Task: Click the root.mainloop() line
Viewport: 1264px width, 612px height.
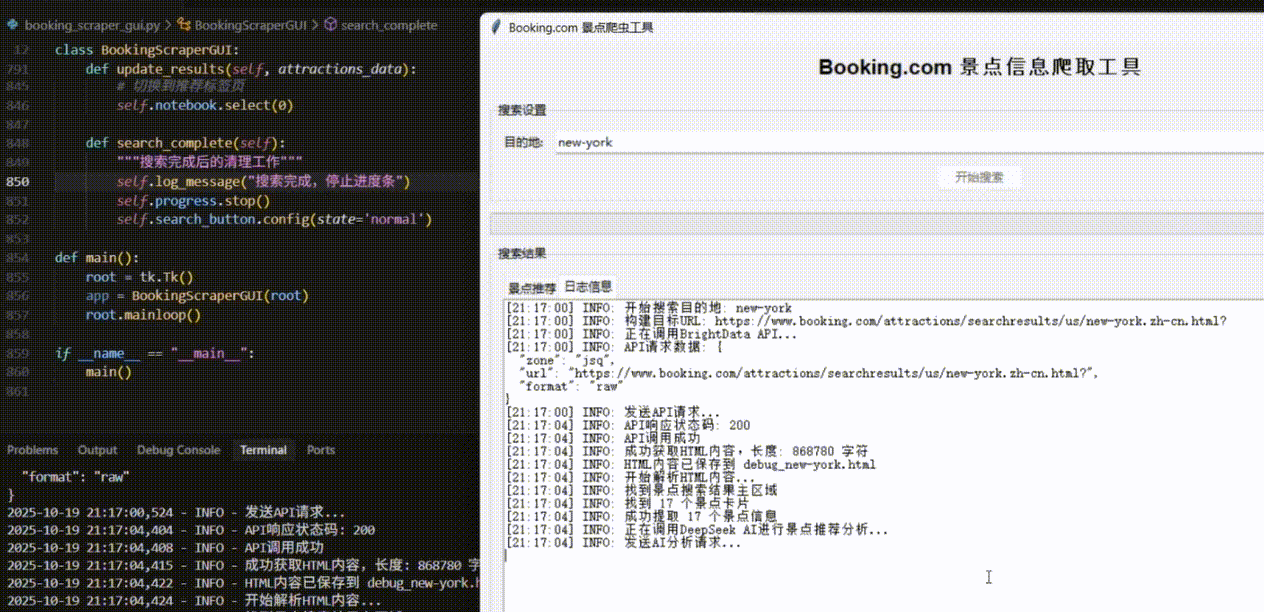Action: click(143, 314)
